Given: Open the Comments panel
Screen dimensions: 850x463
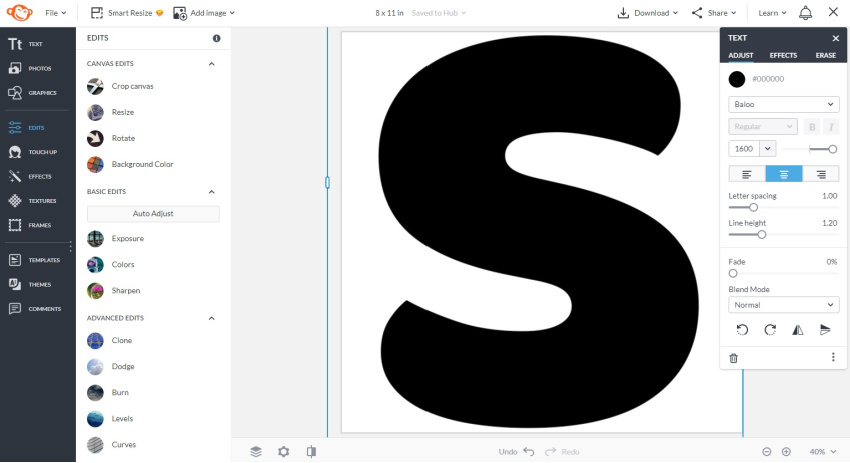Looking at the screenshot, I should coord(35,308).
